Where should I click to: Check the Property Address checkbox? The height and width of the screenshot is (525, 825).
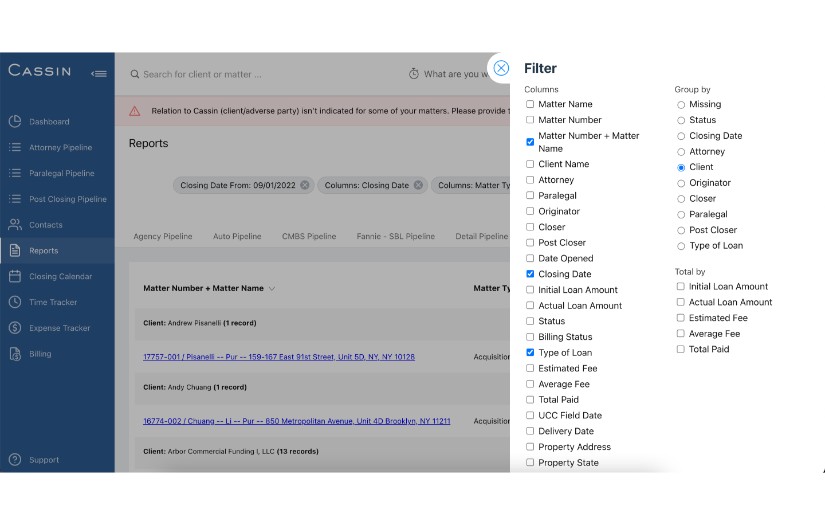point(530,447)
